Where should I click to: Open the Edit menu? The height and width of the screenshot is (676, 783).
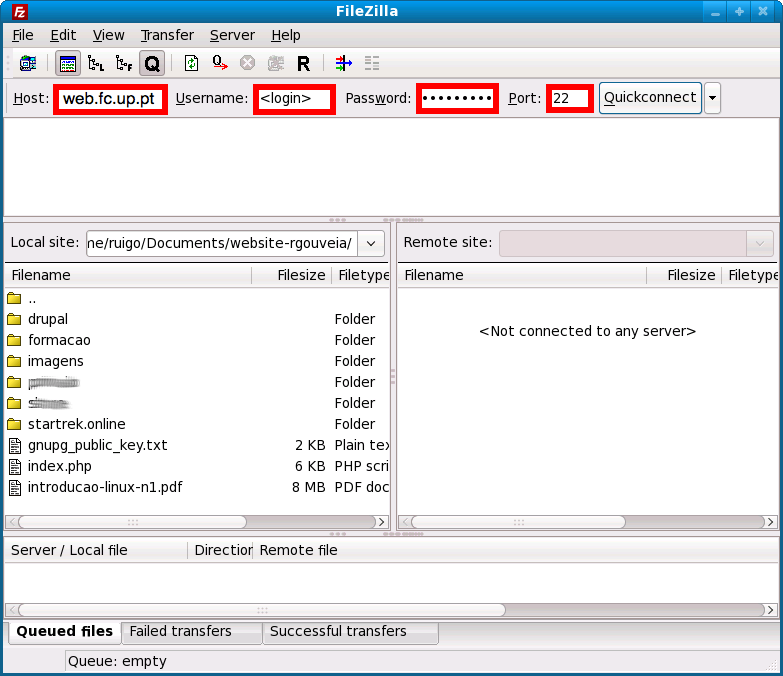[63, 35]
